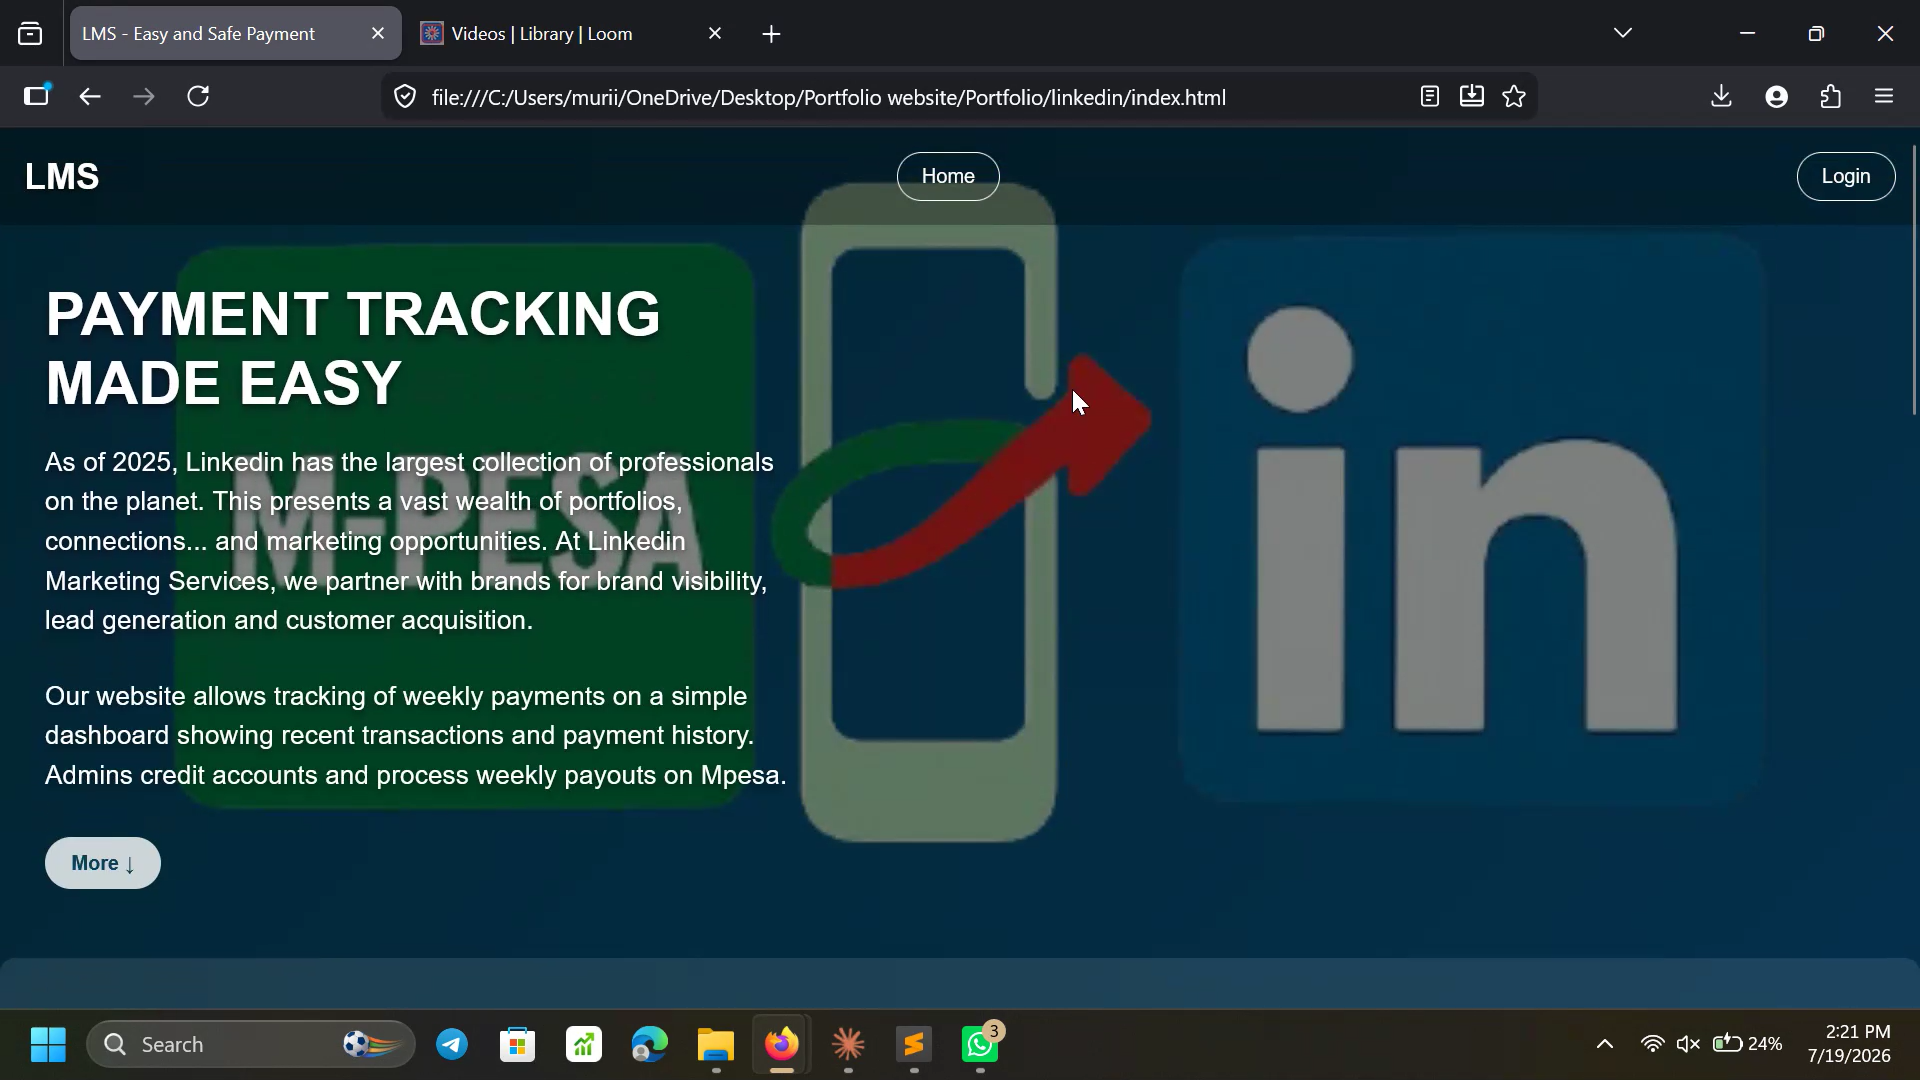Open the orange starburst app in taskbar
Screen dimensions: 1920x1080
[848, 1045]
